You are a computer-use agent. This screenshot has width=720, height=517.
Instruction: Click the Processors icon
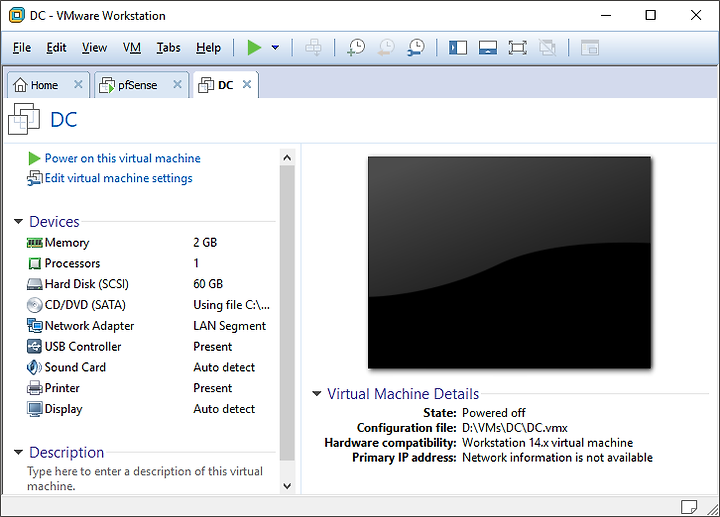tap(34, 264)
